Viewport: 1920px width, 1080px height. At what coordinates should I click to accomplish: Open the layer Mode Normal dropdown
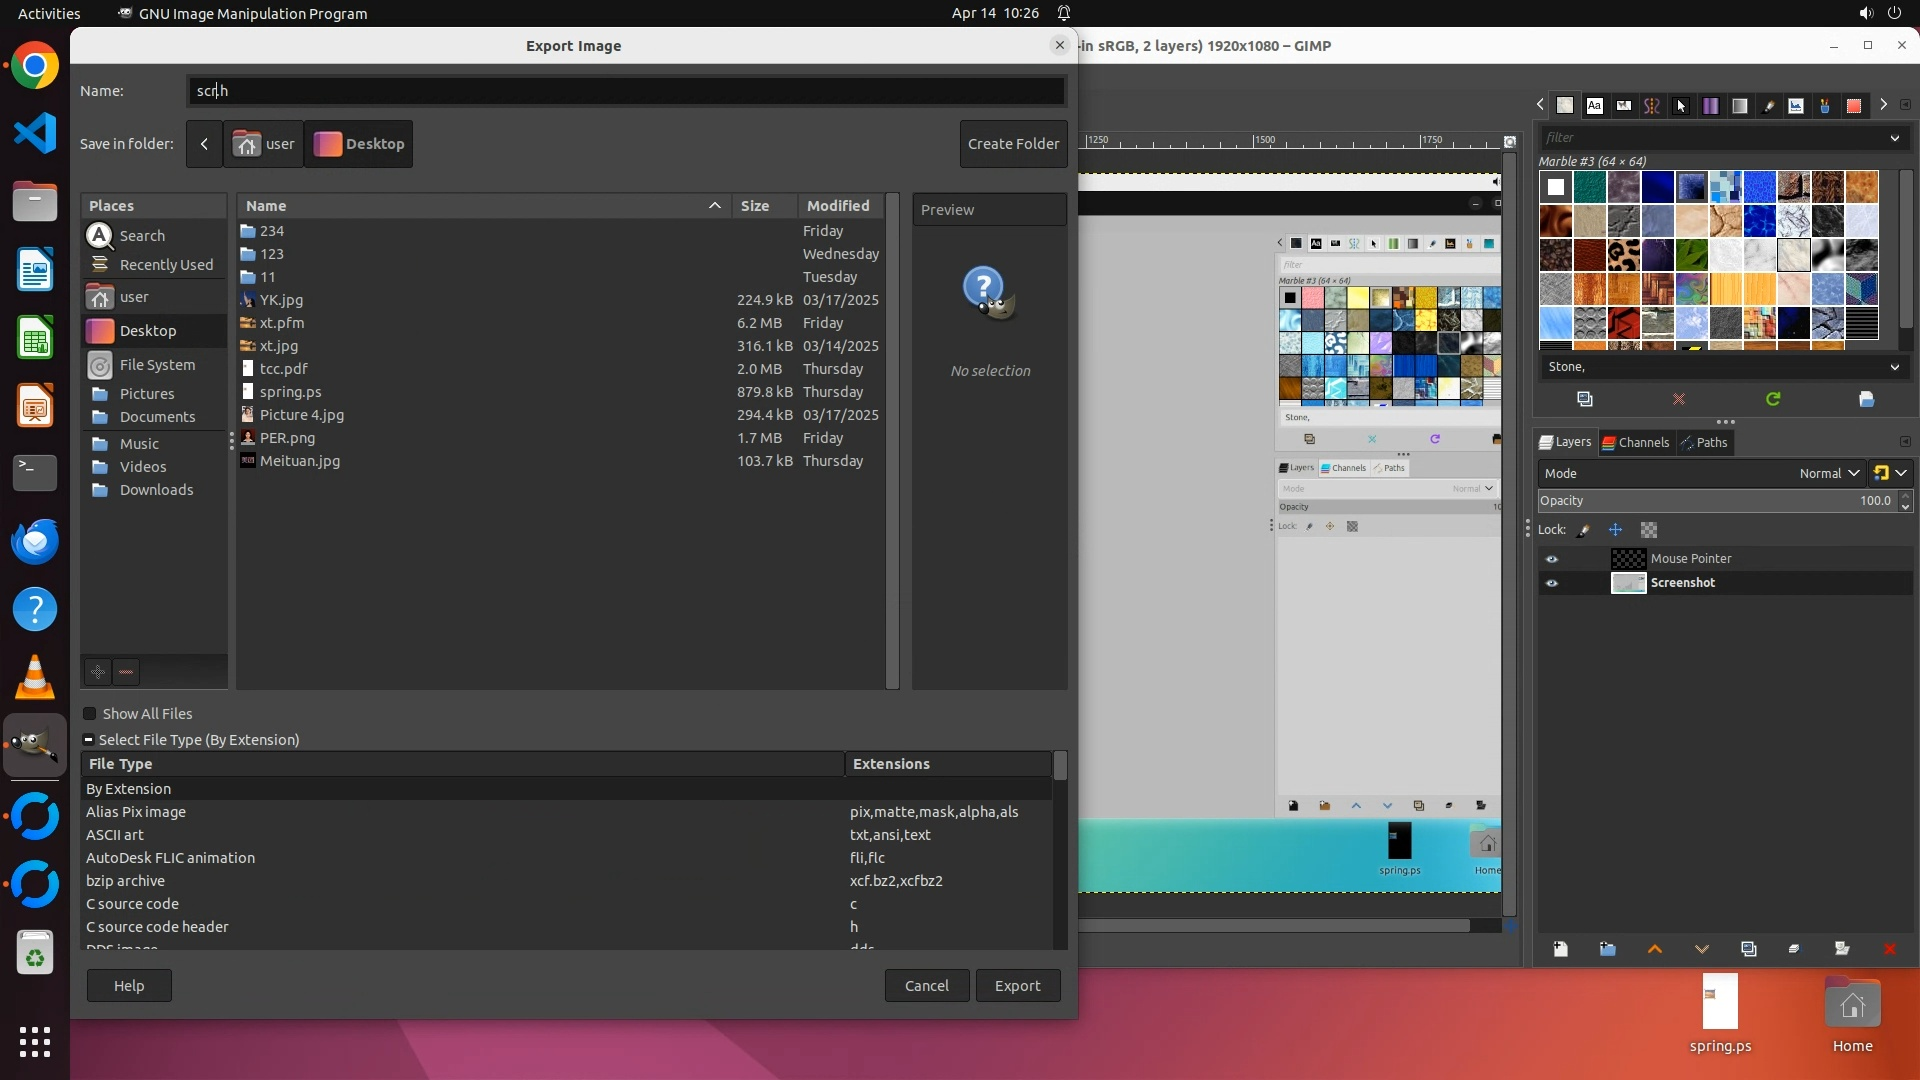tap(1828, 473)
